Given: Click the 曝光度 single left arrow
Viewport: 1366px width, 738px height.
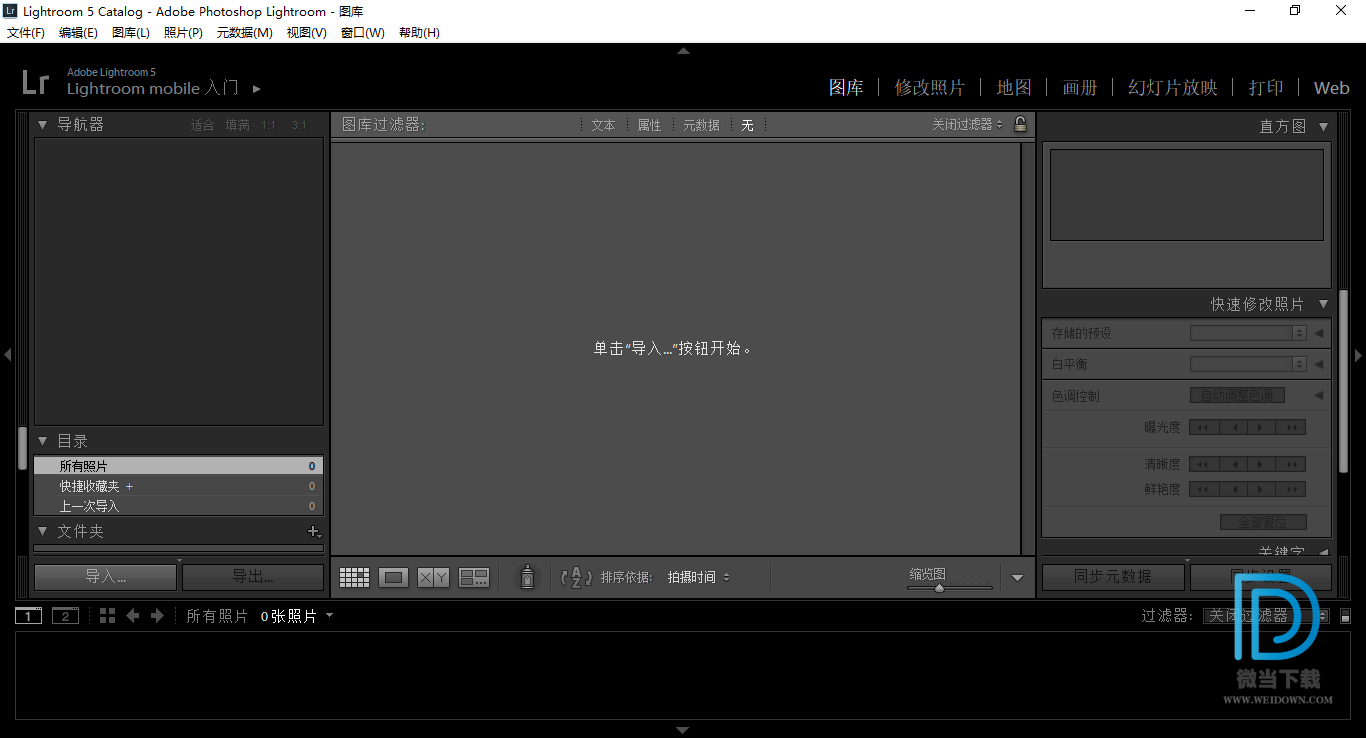Looking at the screenshot, I should pyautogui.click(x=1233, y=427).
